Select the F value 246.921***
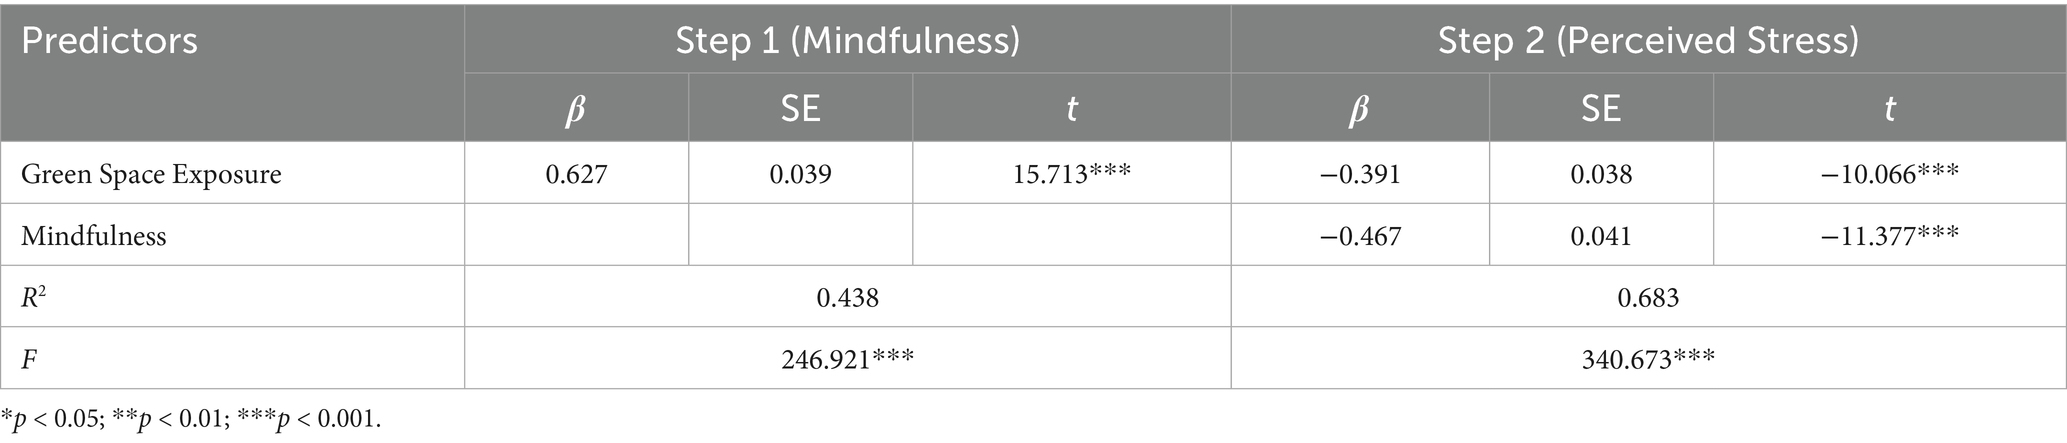The width and height of the screenshot is (2067, 443). (847, 358)
